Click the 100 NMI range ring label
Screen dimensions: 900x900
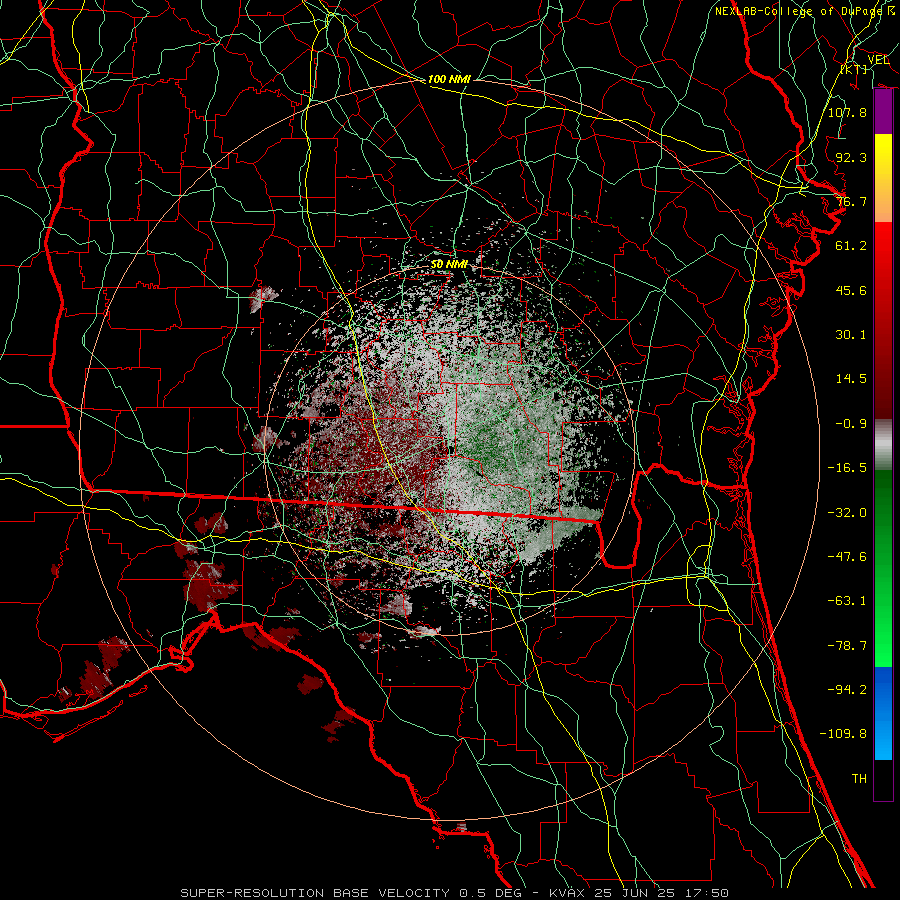[449, 79]
